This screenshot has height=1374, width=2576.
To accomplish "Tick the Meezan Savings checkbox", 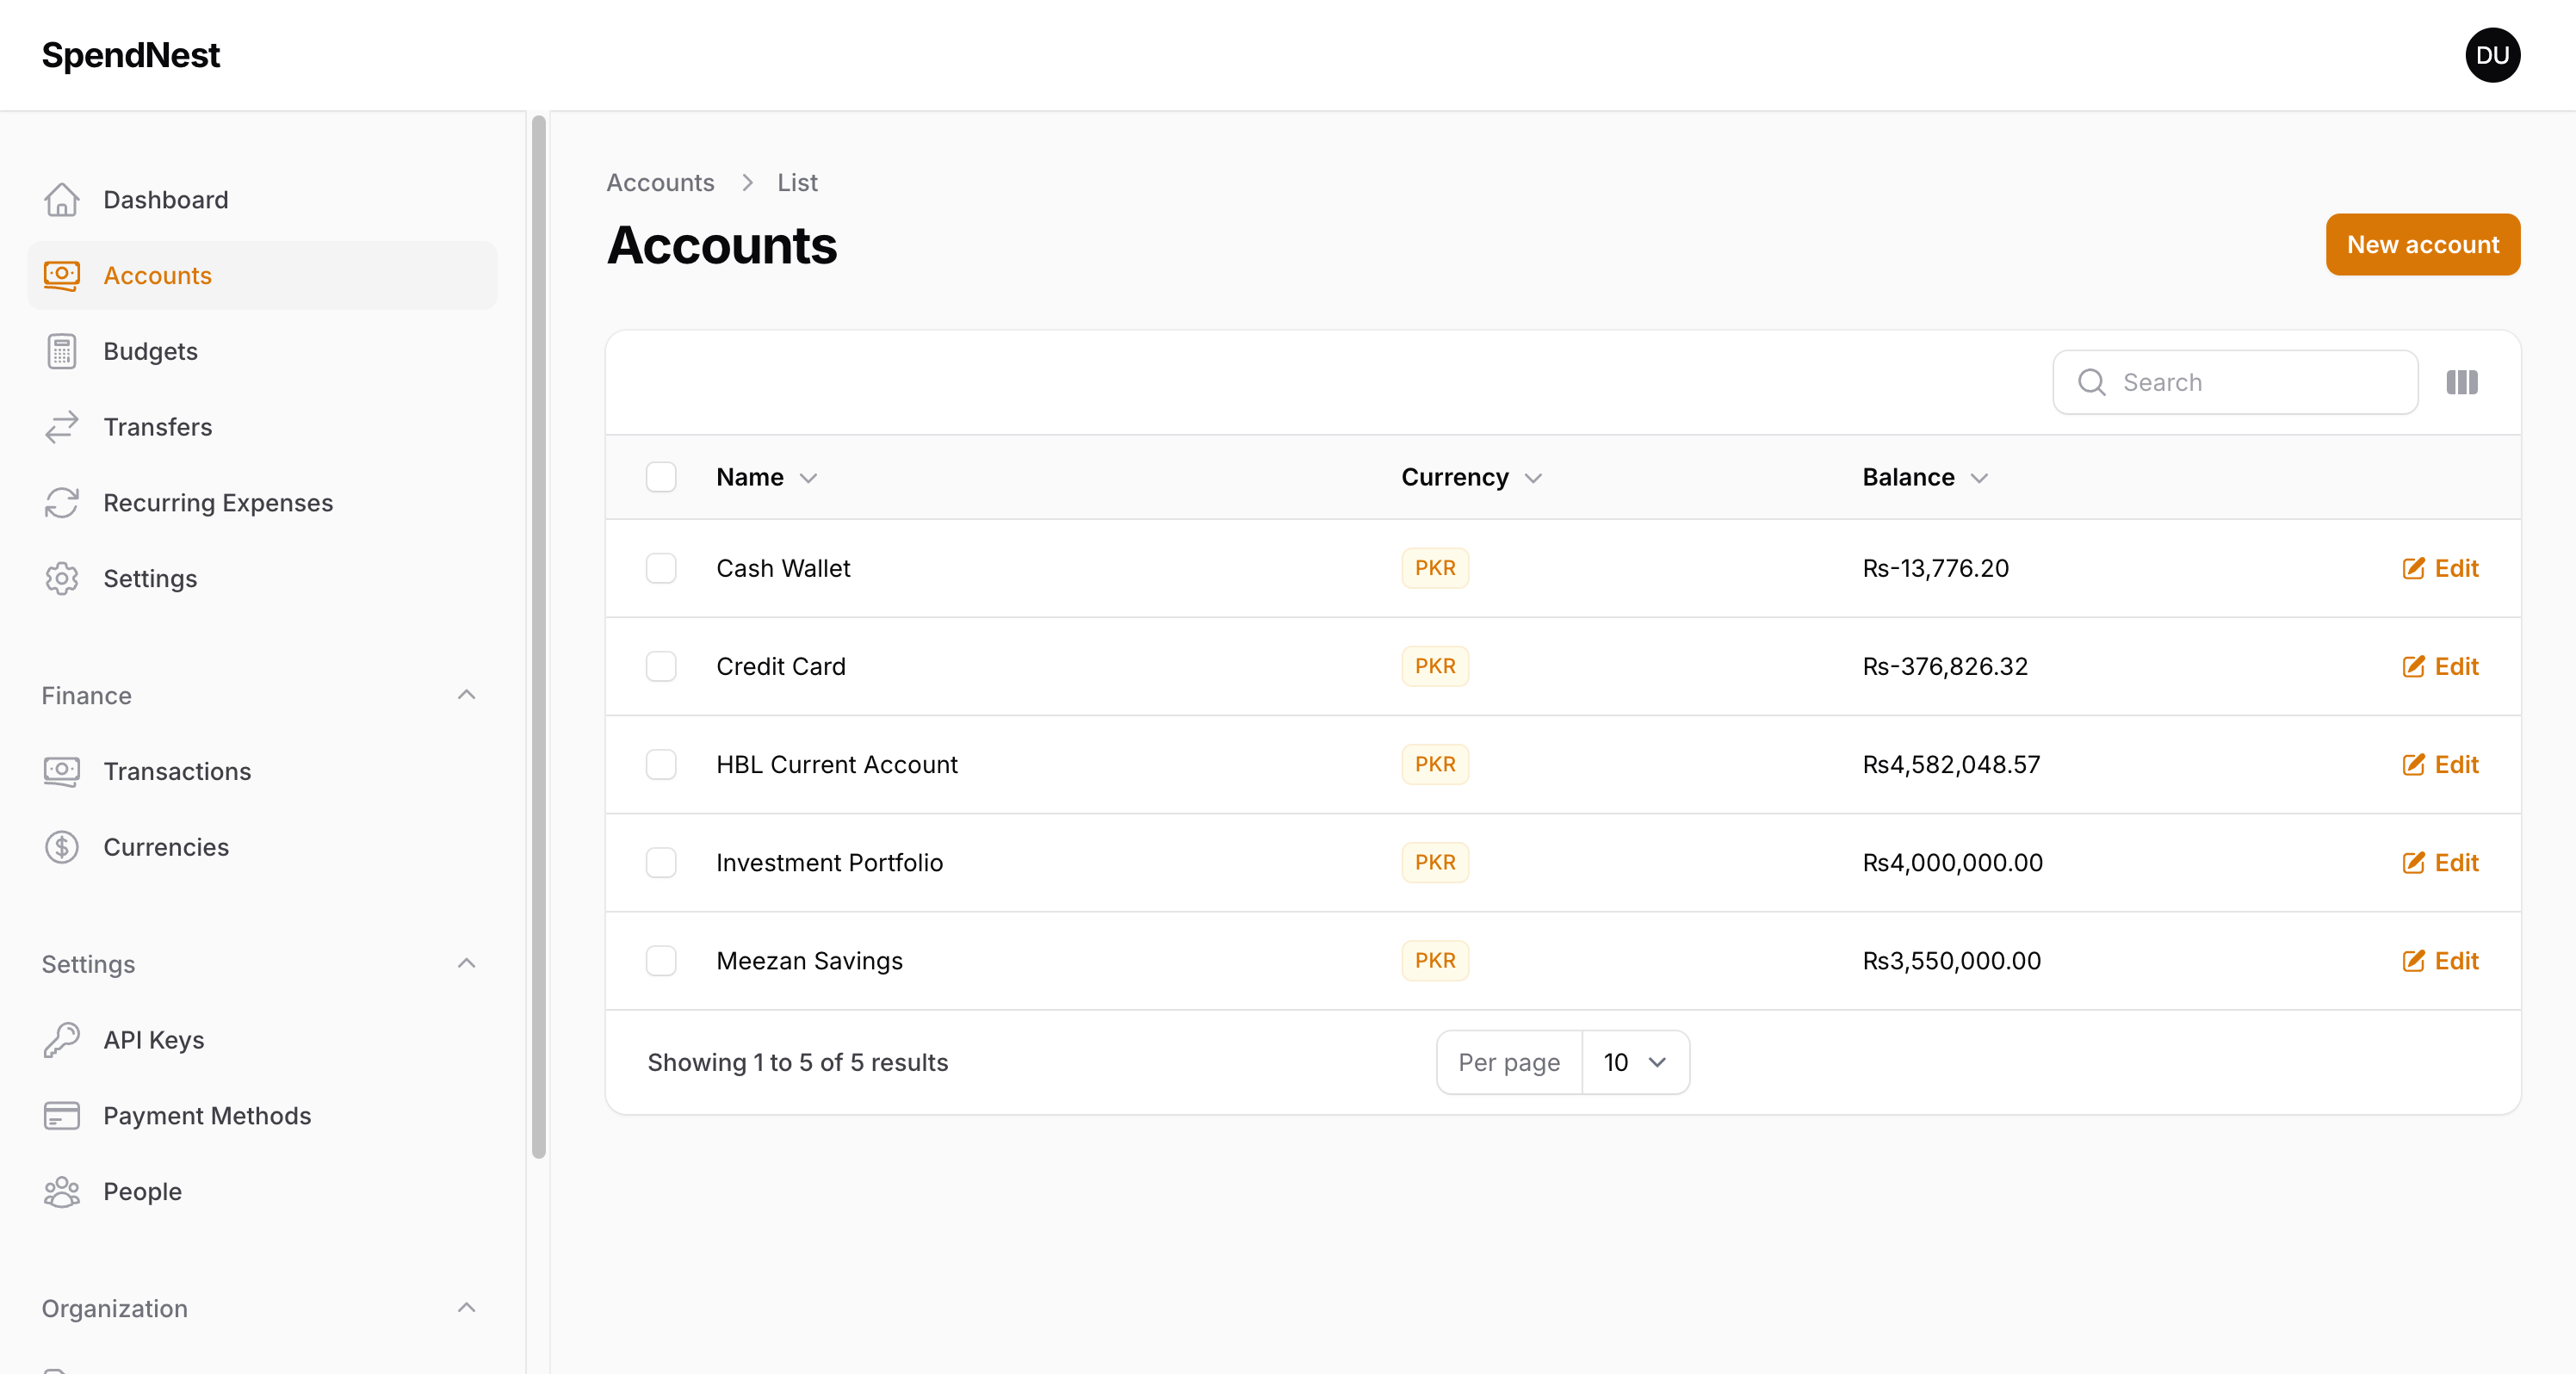I will [660, 961].
